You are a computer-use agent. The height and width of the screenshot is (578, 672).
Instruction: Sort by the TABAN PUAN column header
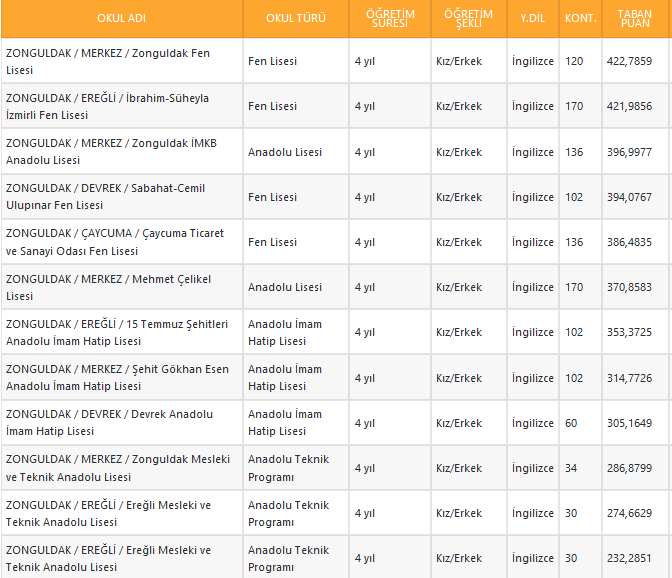(635, 19)
